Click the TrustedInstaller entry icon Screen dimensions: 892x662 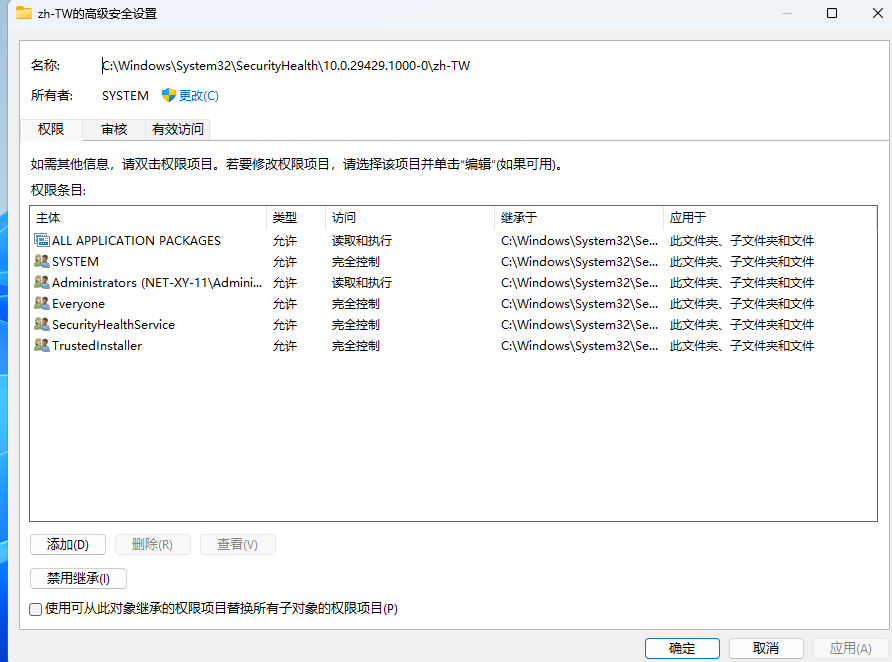coord(42,345)
